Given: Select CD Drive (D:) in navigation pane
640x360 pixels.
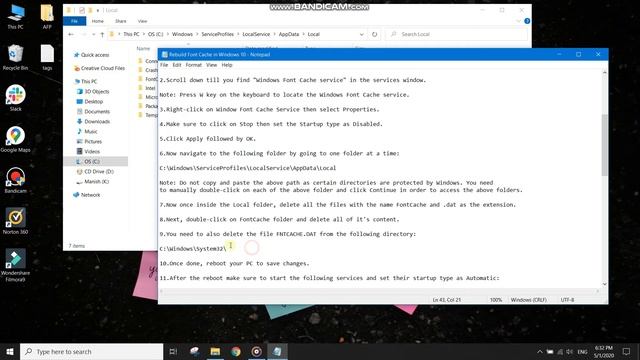Looking at the screenshot, I should coord(95,171).
